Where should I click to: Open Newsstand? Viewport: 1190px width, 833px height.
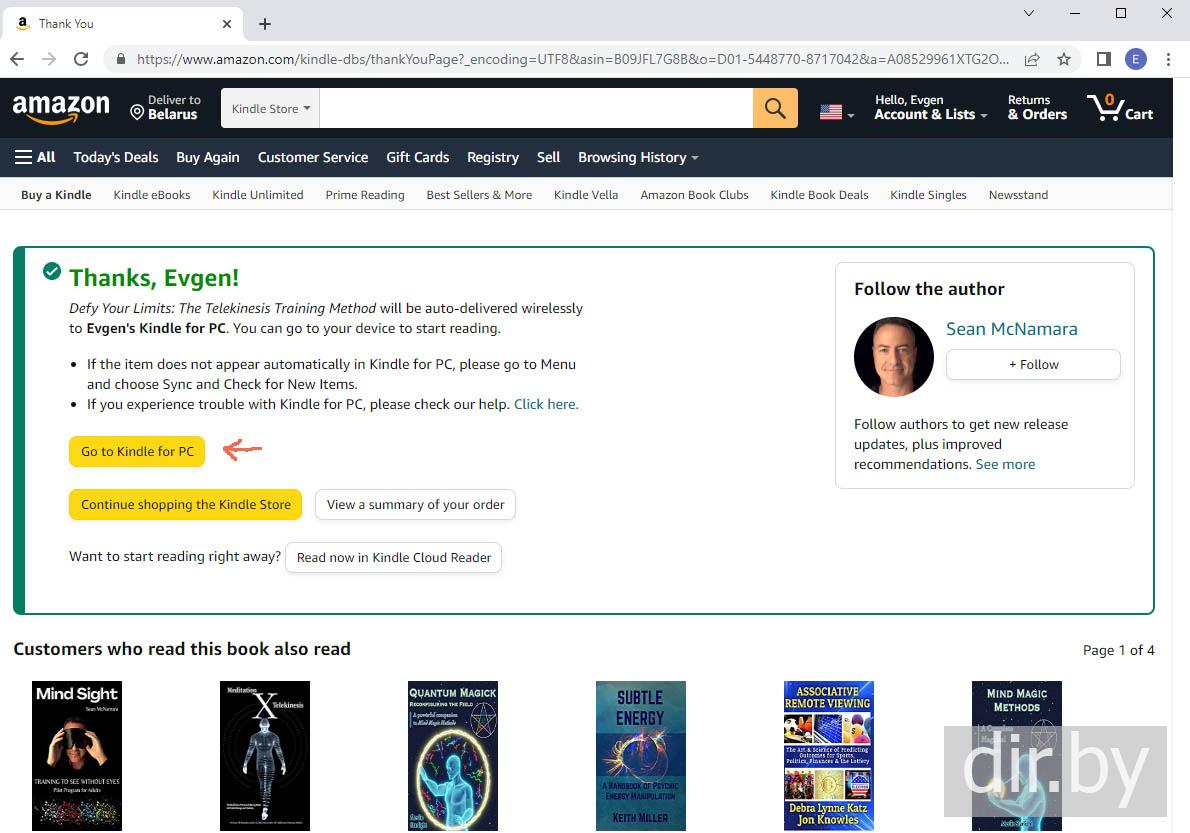(1018, 195)
